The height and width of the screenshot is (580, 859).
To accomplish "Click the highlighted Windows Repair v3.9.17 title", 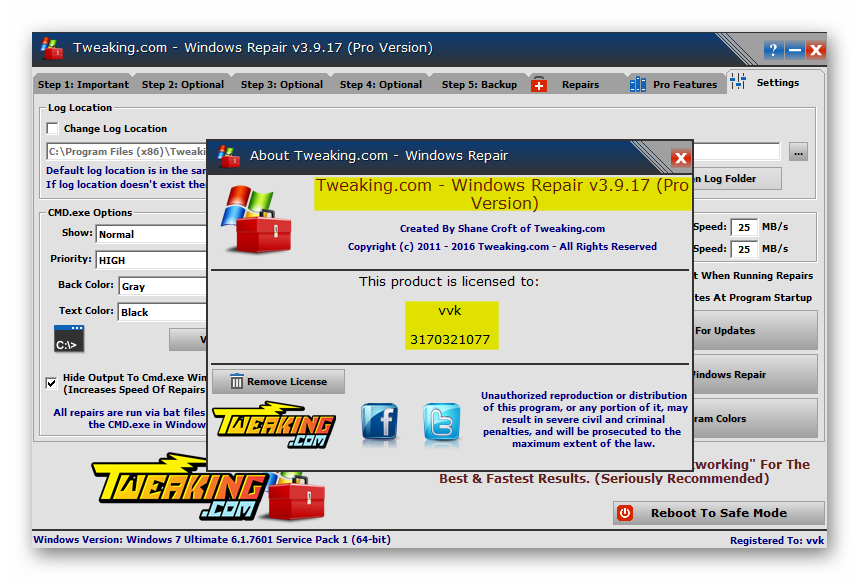I will coord(502,194).
